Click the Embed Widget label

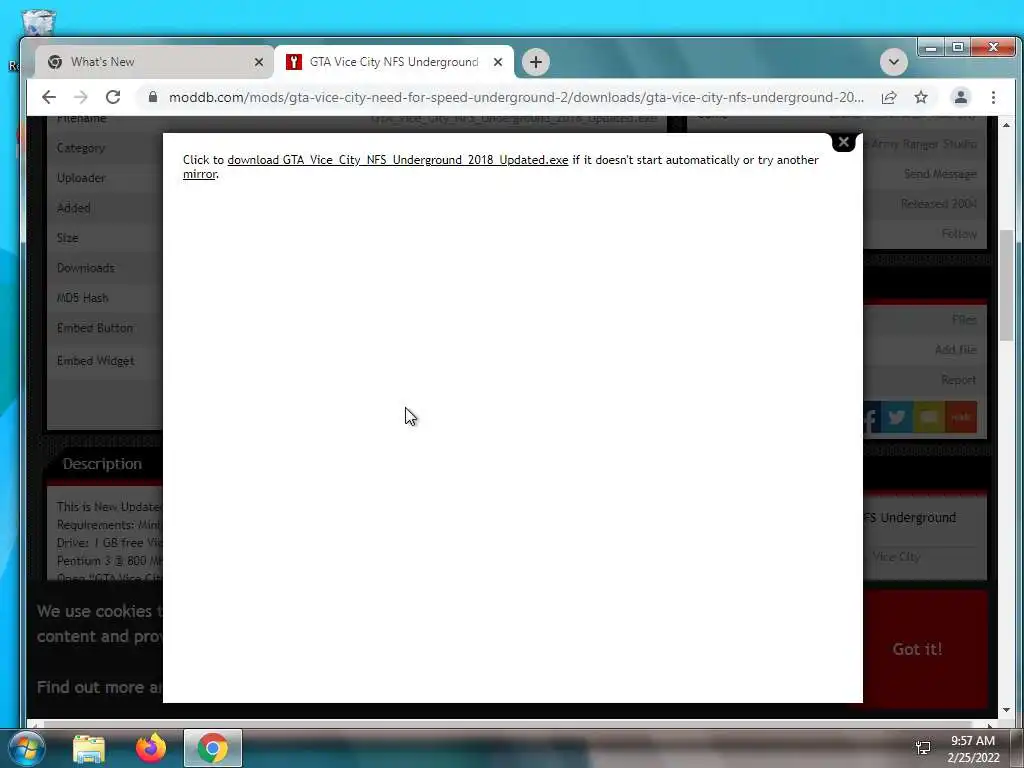tap(95, 360)
